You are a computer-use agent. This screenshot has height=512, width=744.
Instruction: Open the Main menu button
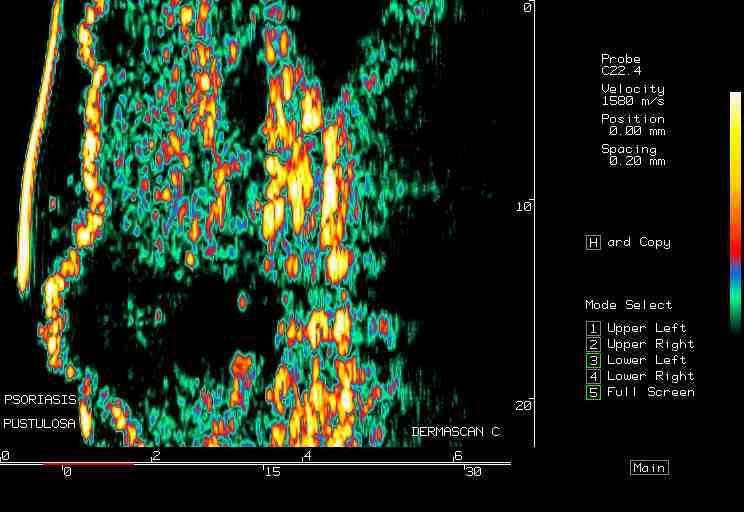(650, 468)
